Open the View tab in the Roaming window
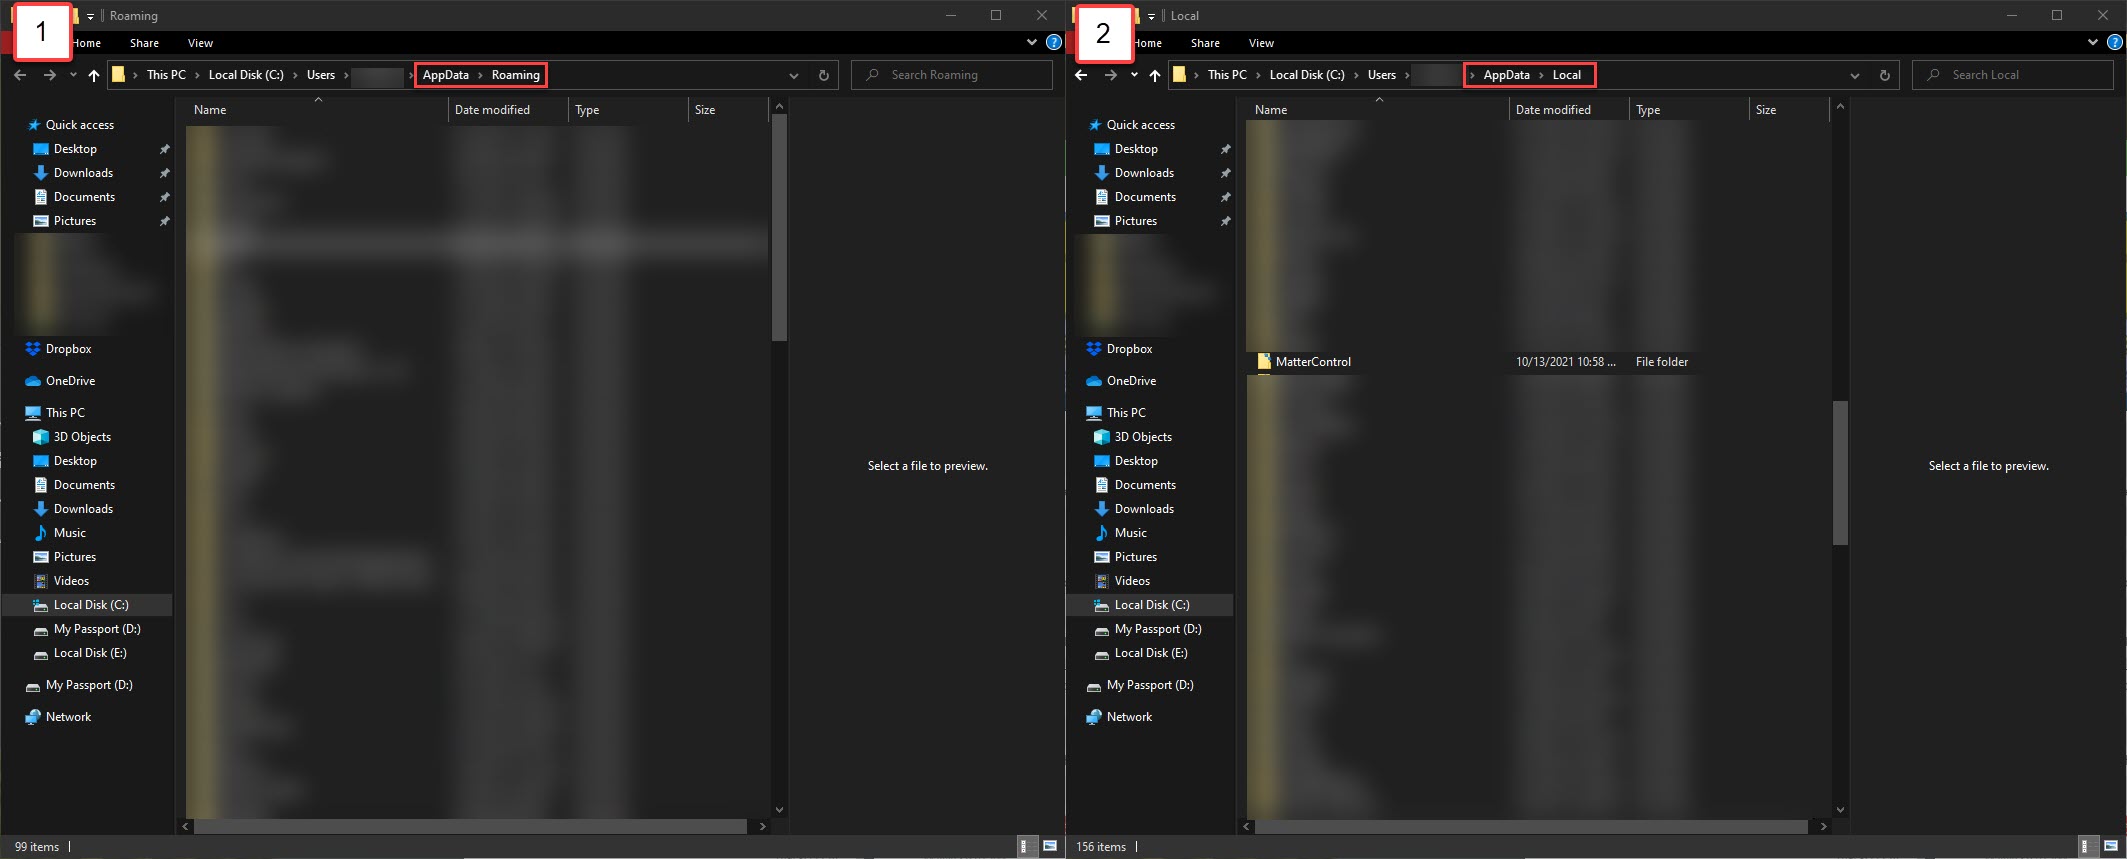This screenshot has height=859, width=2127. coord(200,43)
